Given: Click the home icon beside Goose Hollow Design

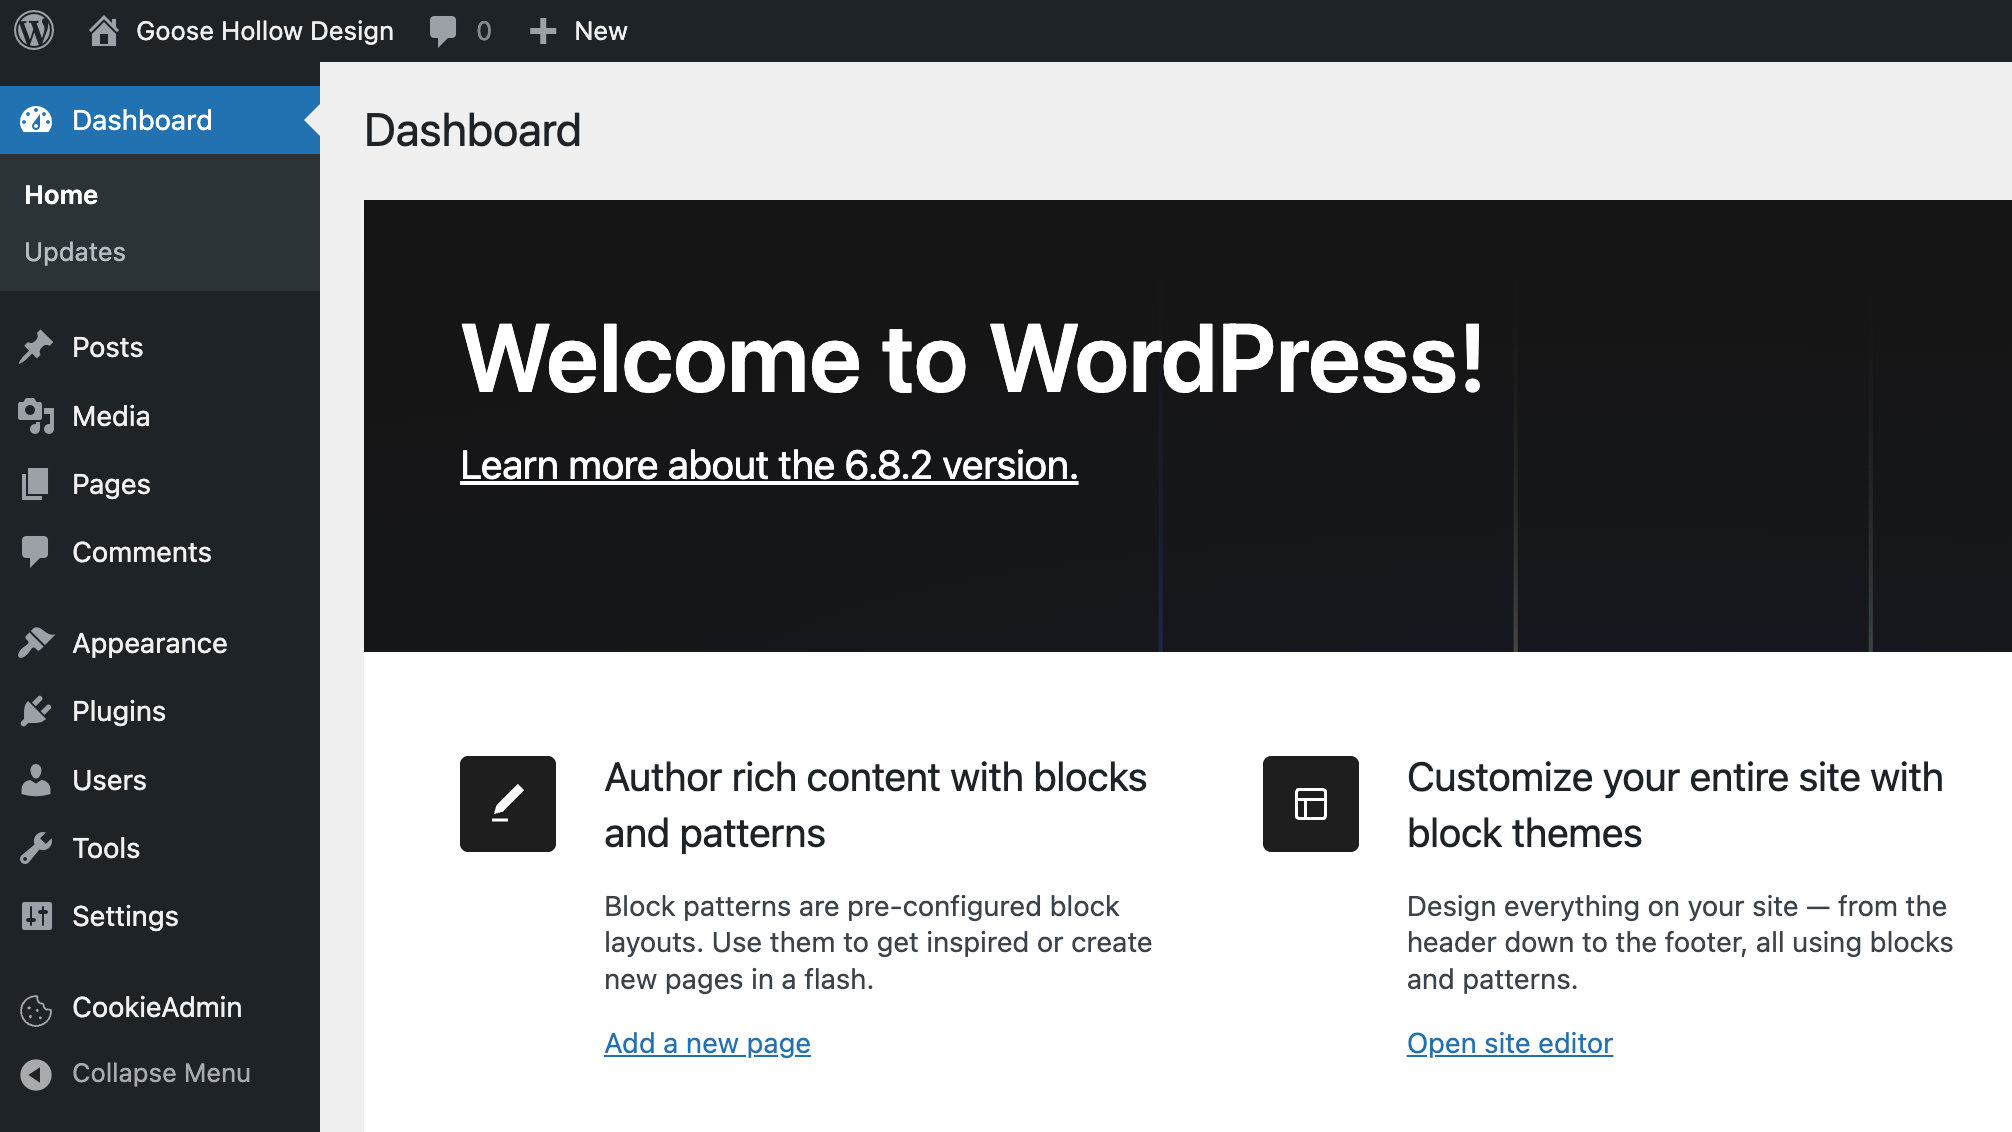Looking at the screenshot, I should point(104,31).
